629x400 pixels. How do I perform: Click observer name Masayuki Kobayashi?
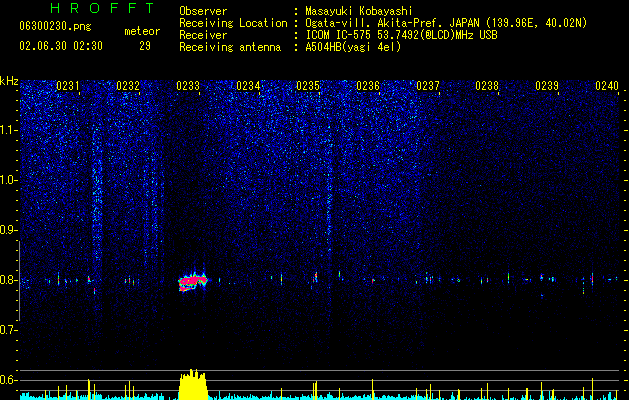click(359, 11)
